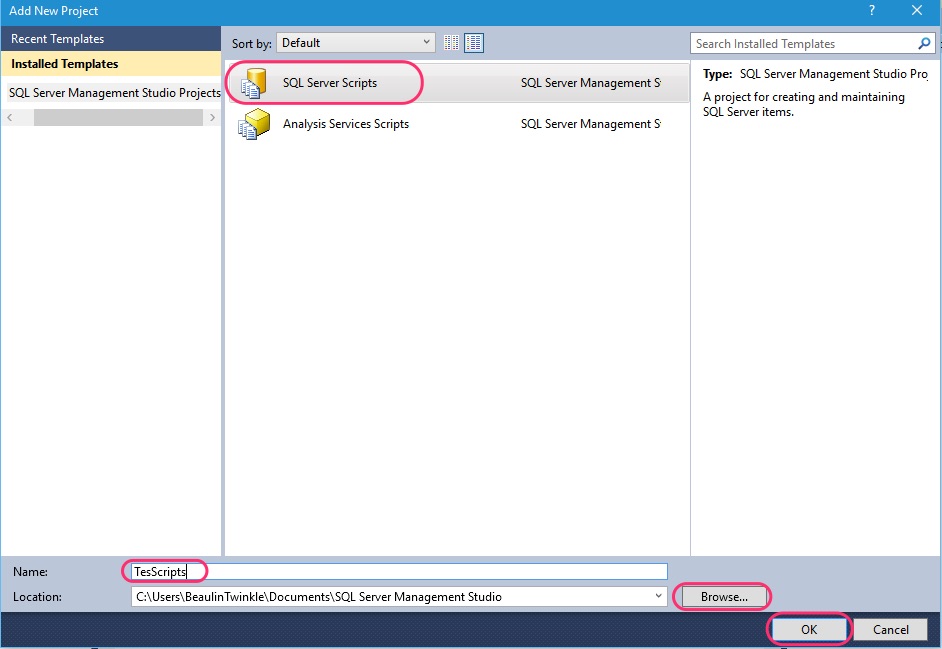Click into the Name text field
Screen dimensions: 942x649
coord(399,571)
